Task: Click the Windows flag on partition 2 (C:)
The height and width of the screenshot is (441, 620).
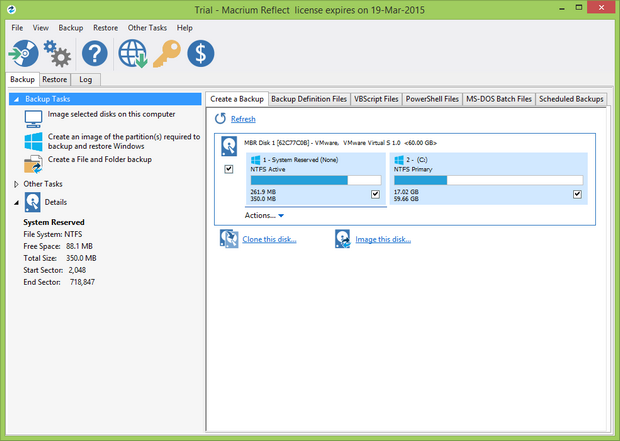Action: click(x=399, y=160)
